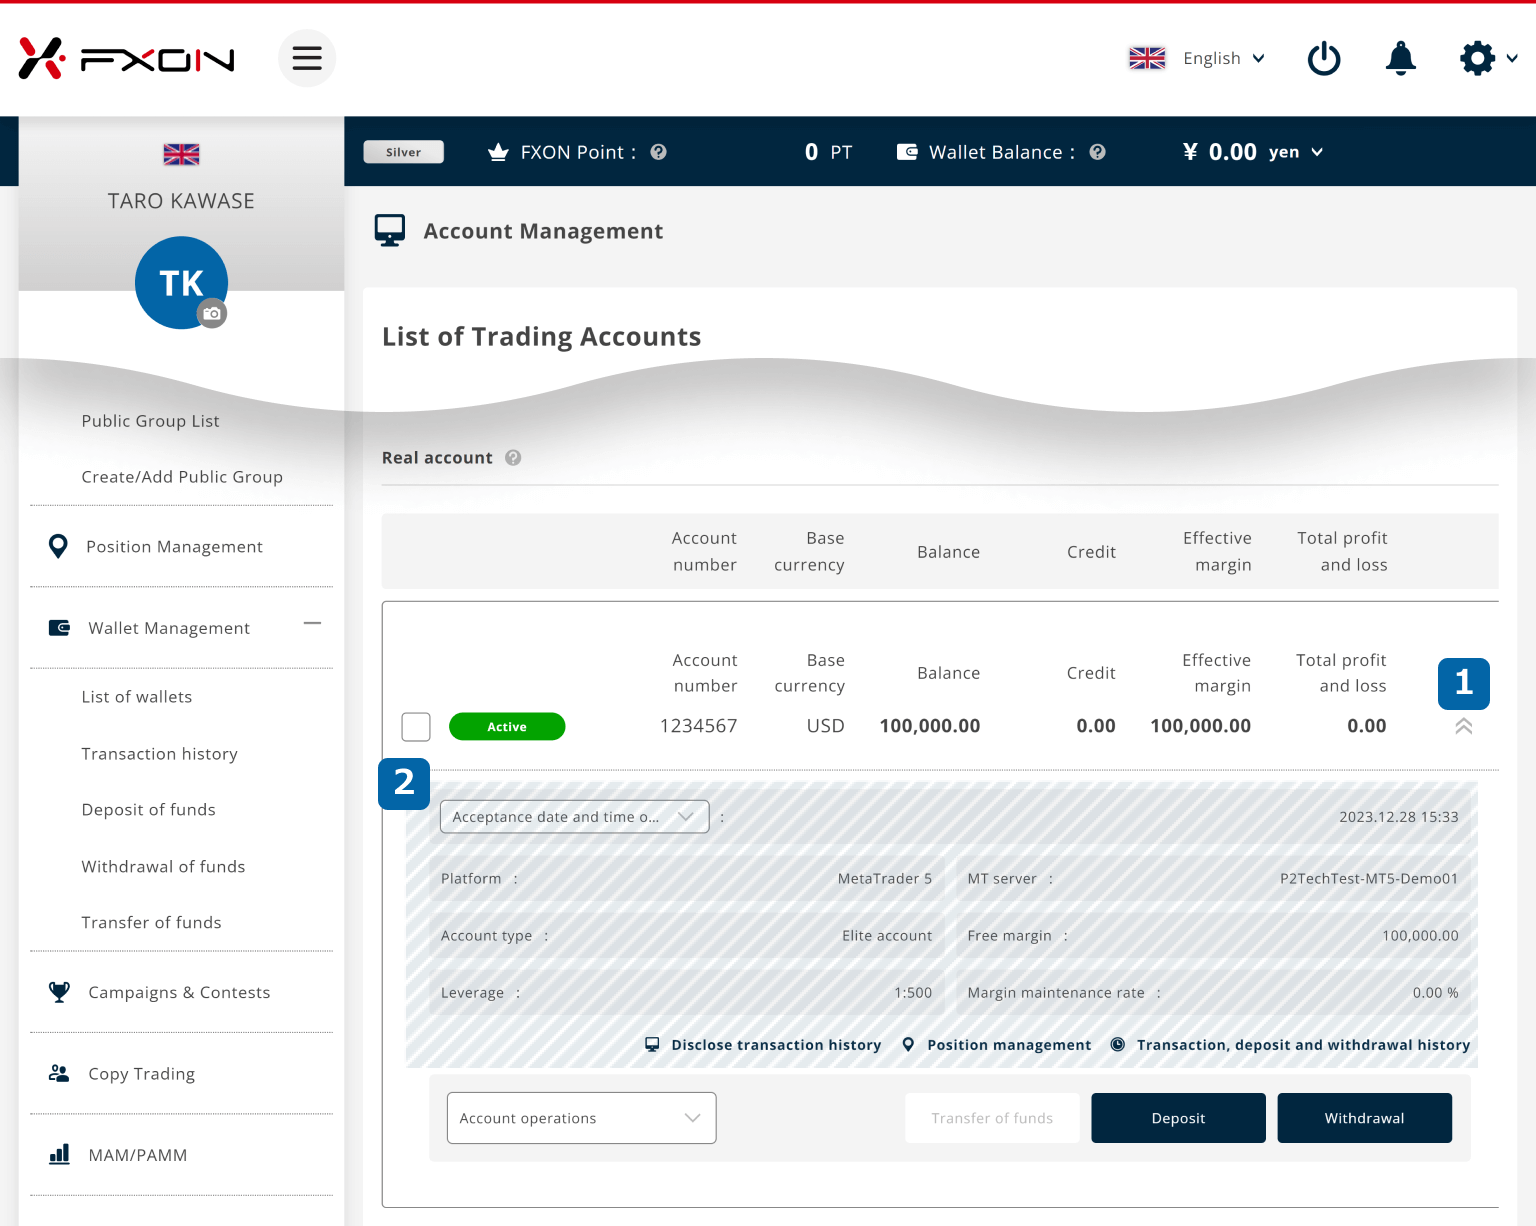Click the Campaigns & Contests trophy icon

point(59,992)
